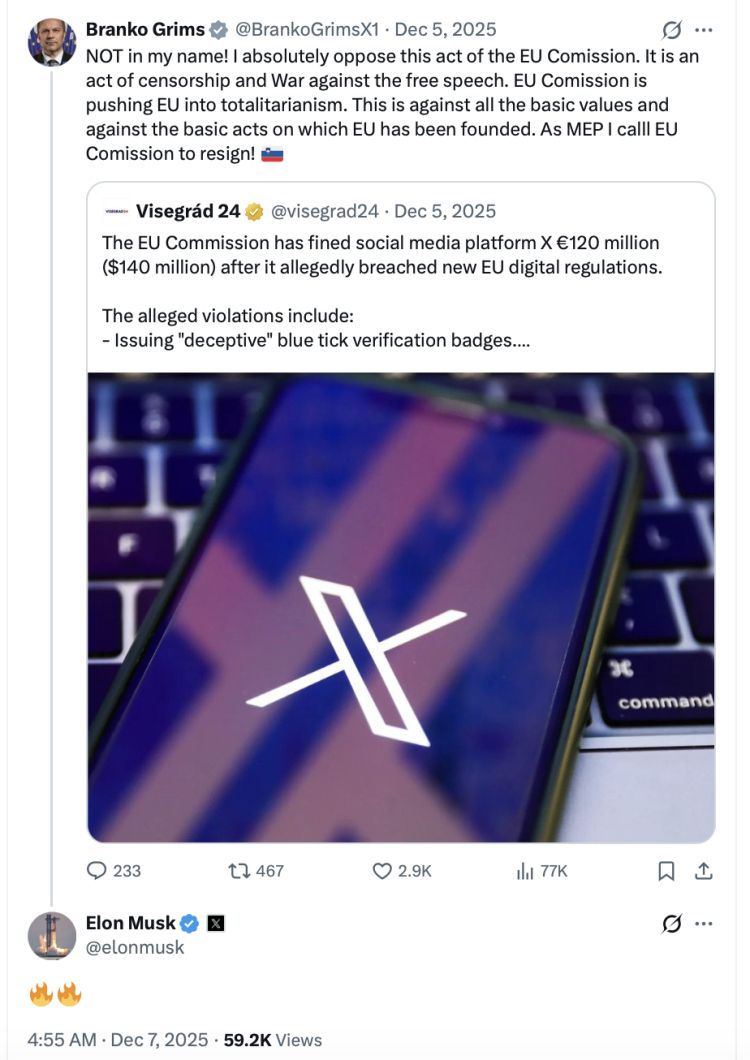Open more options menu for Elon Musk post
Screen dimensions: 750x1060
click(704, 923)
